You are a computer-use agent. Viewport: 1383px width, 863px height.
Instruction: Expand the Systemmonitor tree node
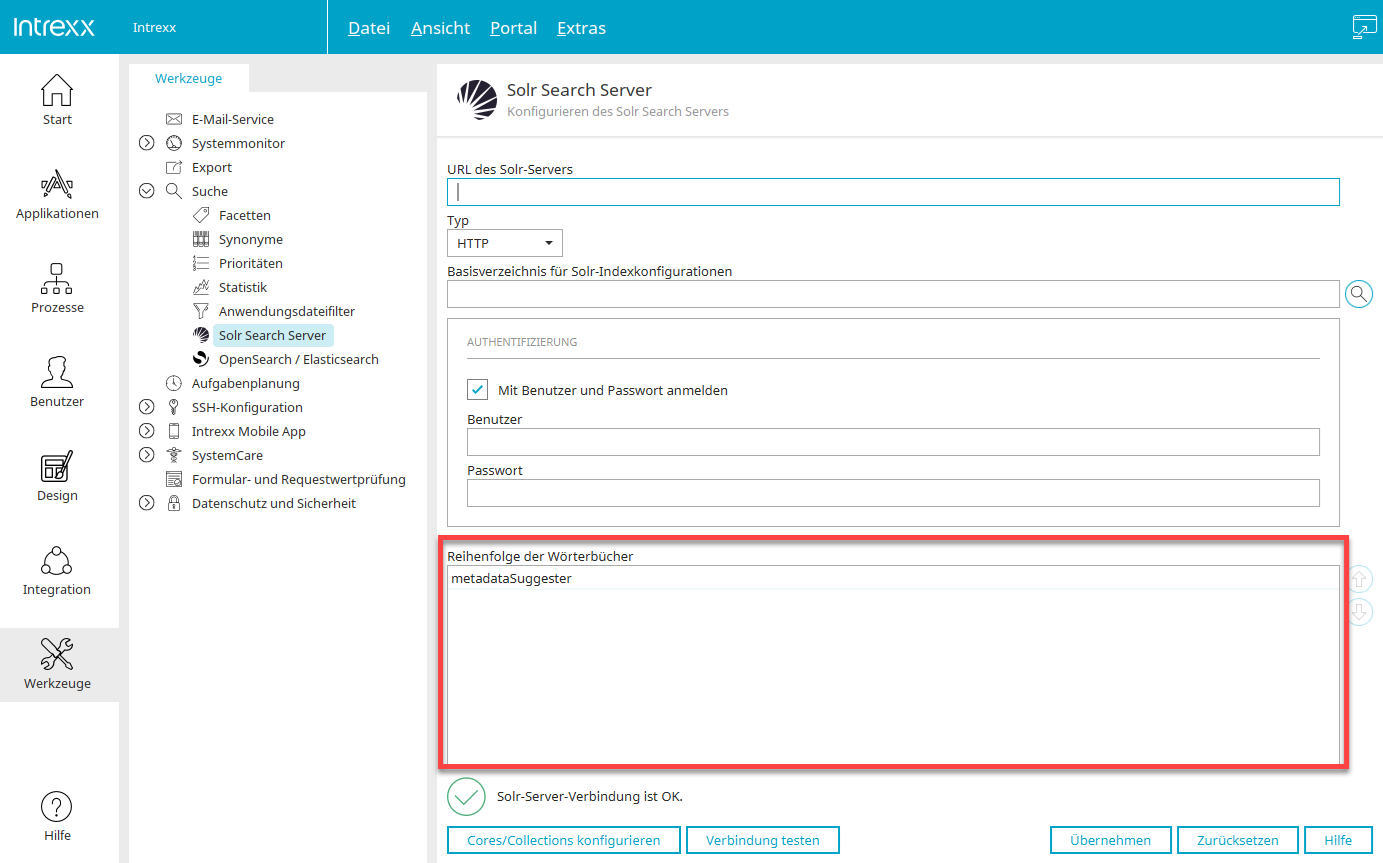(x=147, y=143)
